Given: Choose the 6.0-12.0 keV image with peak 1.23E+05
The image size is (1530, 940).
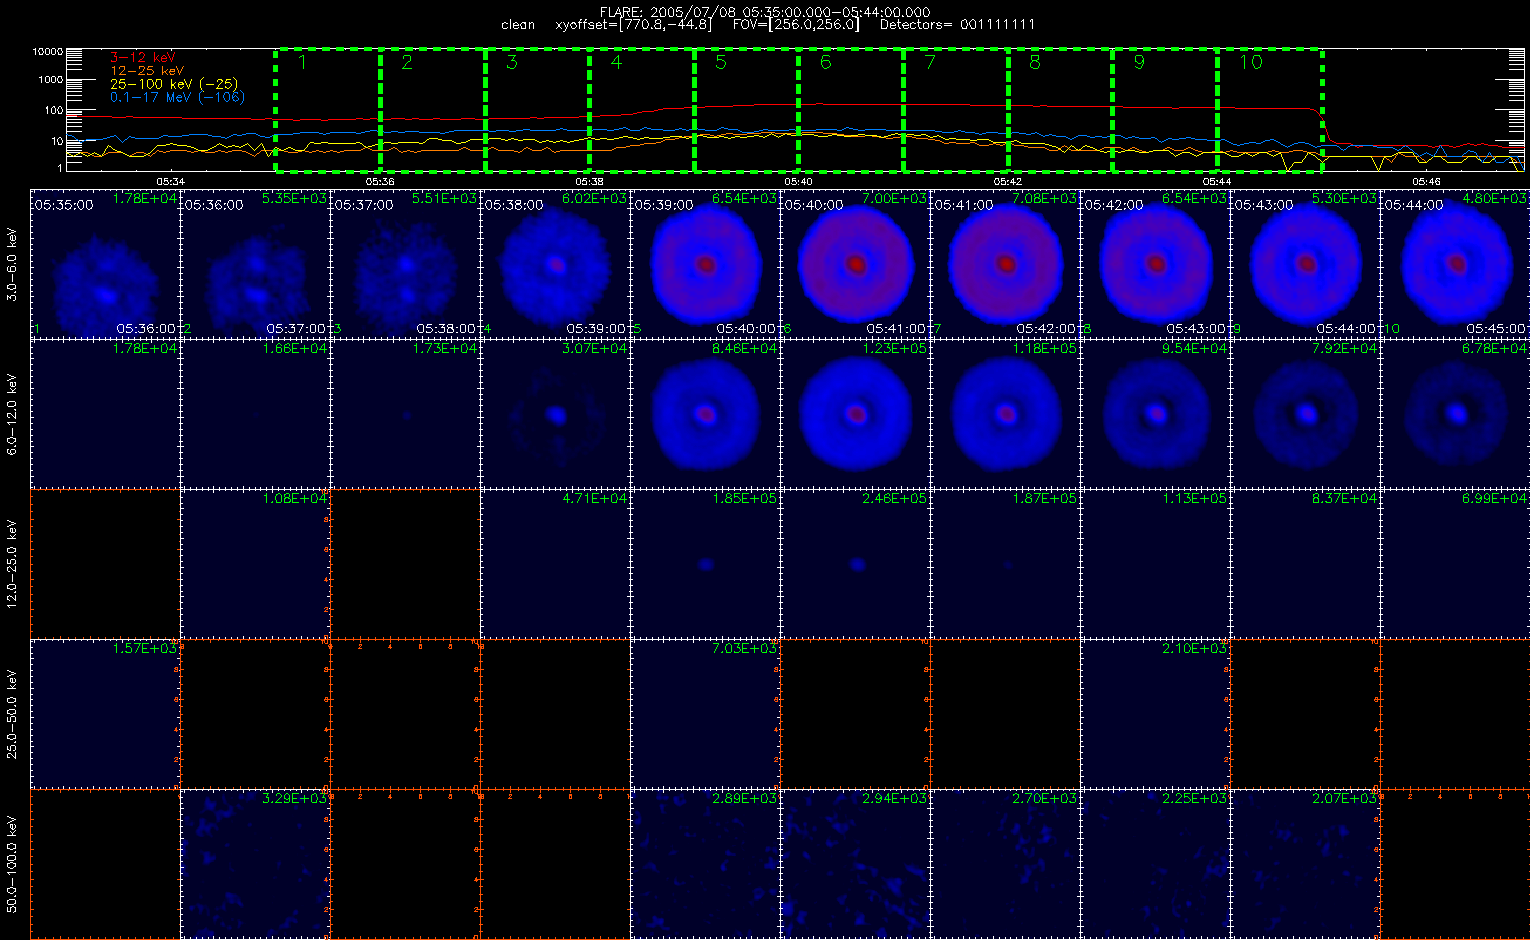Looking at the screenshot, I should pyautogui.click(x=856, y=414).
